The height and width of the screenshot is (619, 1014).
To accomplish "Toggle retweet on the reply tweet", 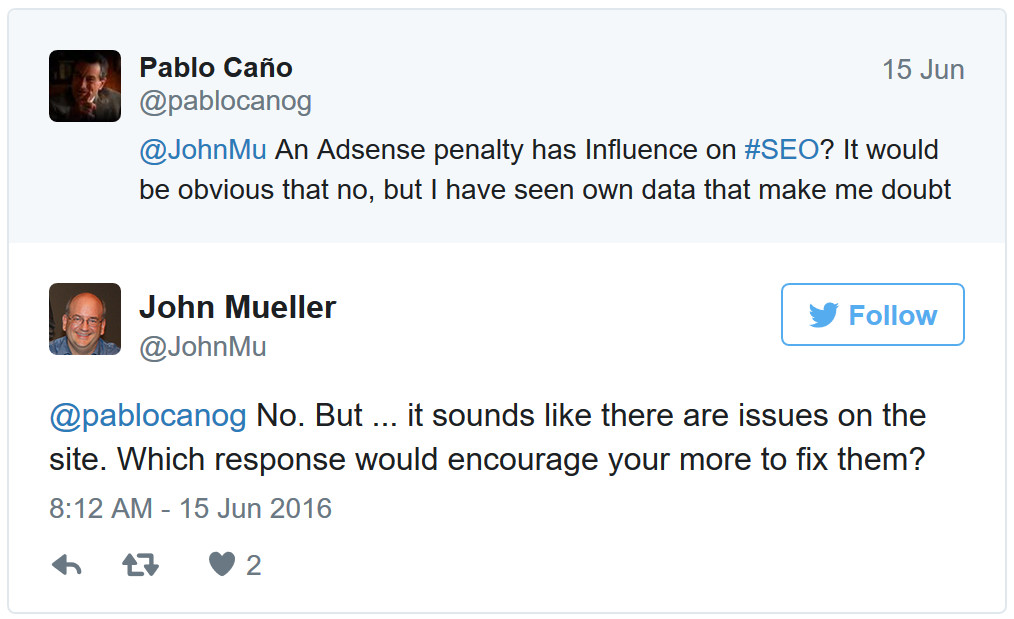I will pos(140,565).
